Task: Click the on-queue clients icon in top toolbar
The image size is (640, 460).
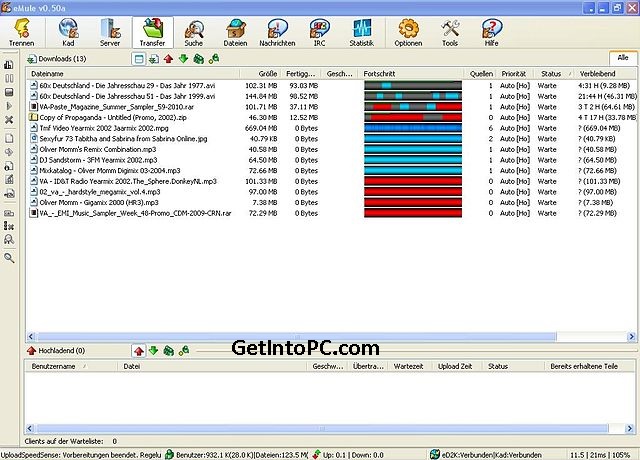Action: (198, 59)
